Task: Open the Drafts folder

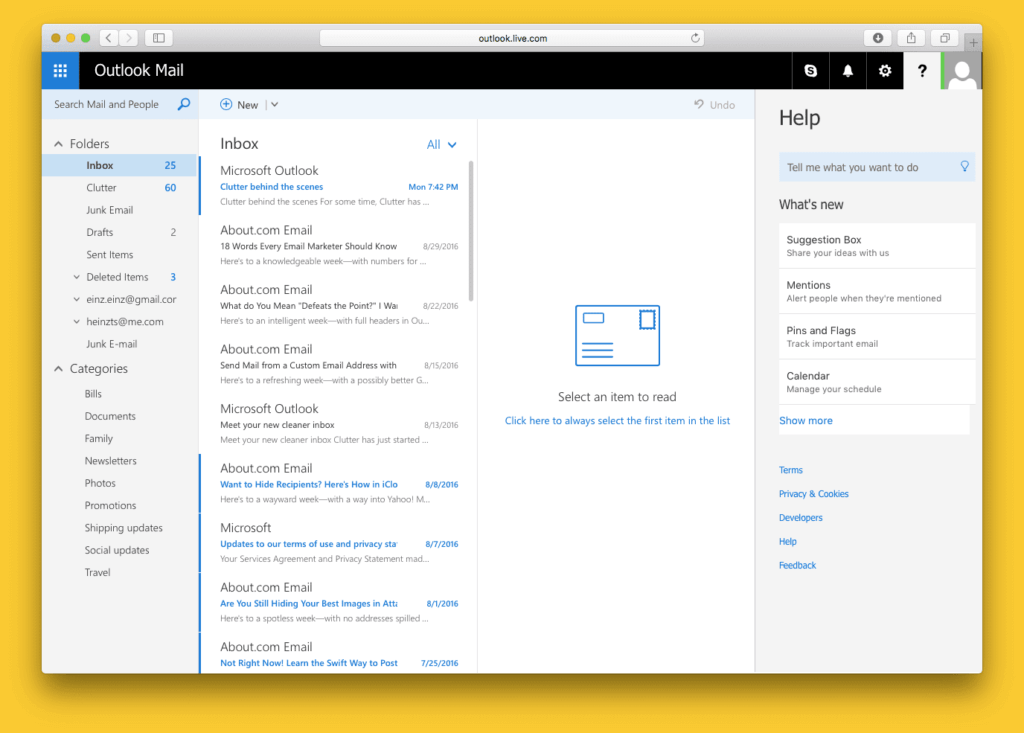Action: [120, 232]
